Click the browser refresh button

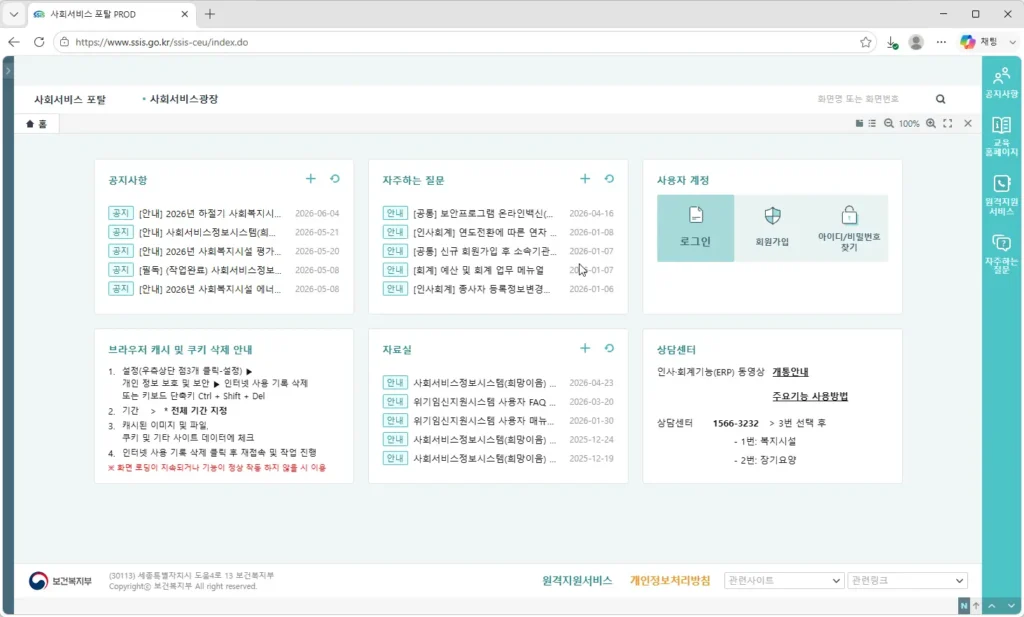39,42
